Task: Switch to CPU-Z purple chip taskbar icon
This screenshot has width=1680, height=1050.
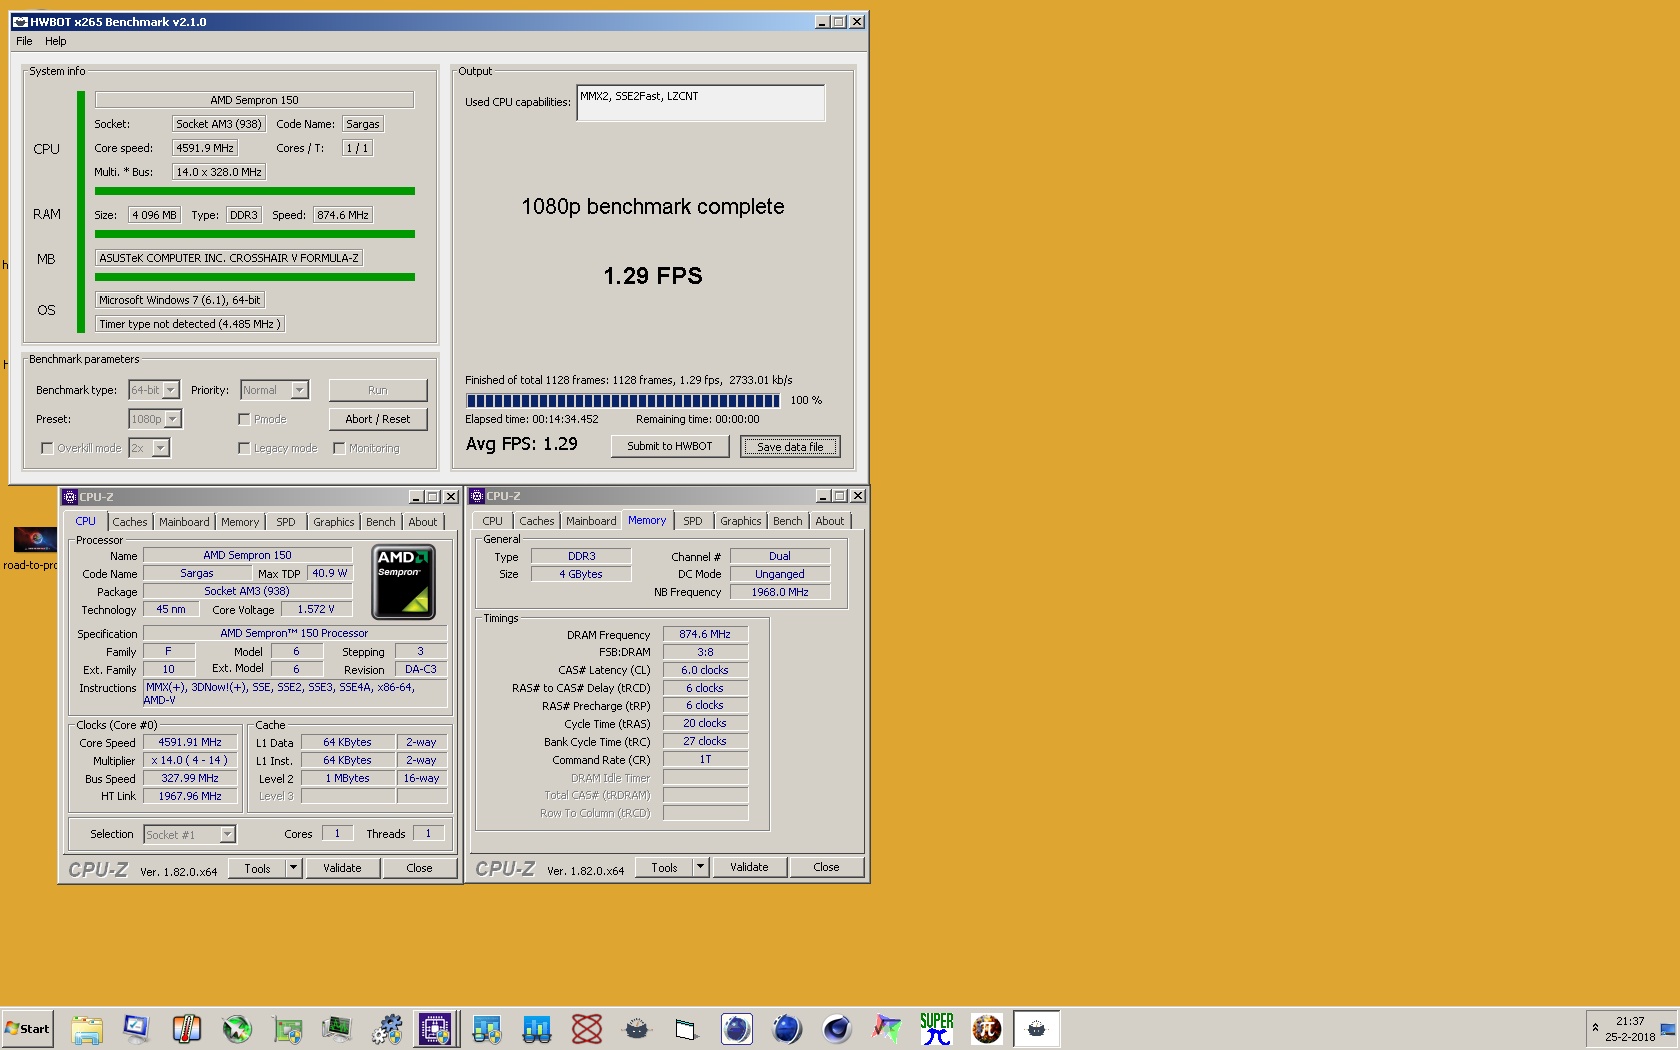Action: click(436, 1029)
